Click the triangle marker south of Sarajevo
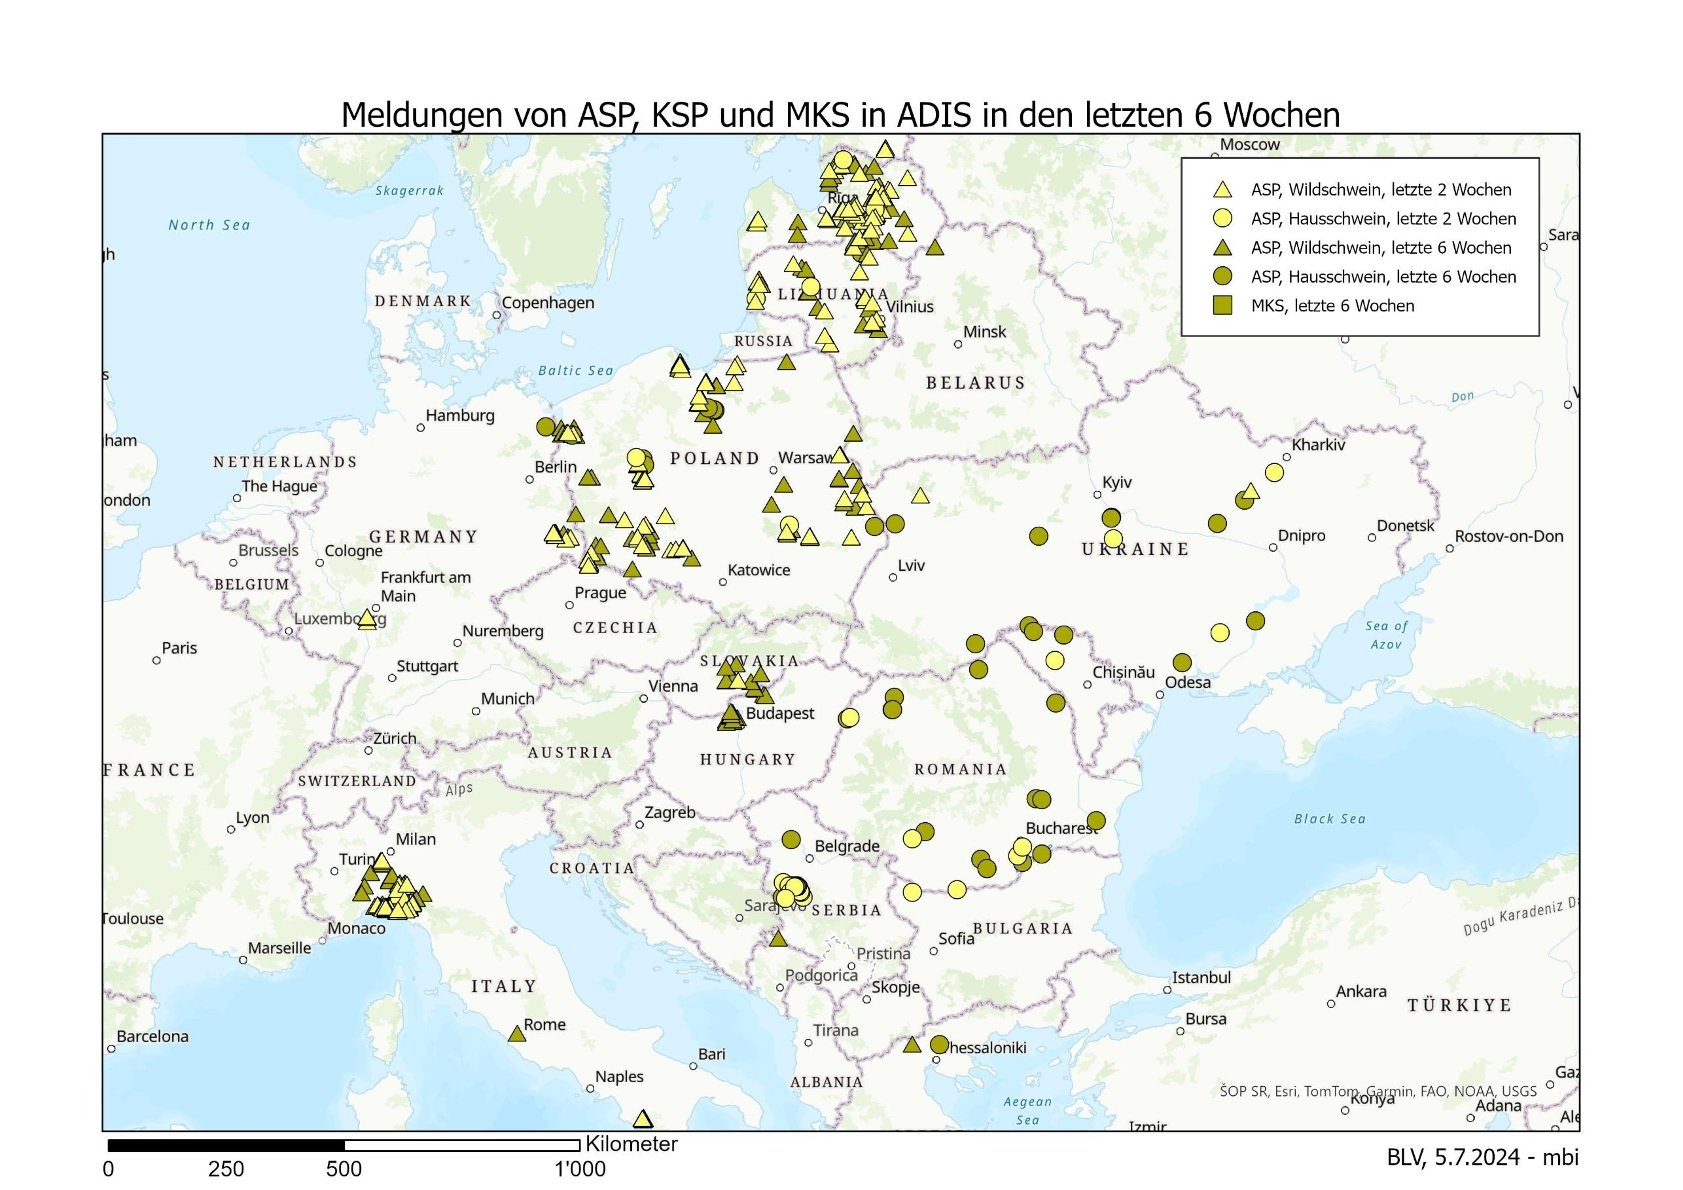 click(778, 938)
